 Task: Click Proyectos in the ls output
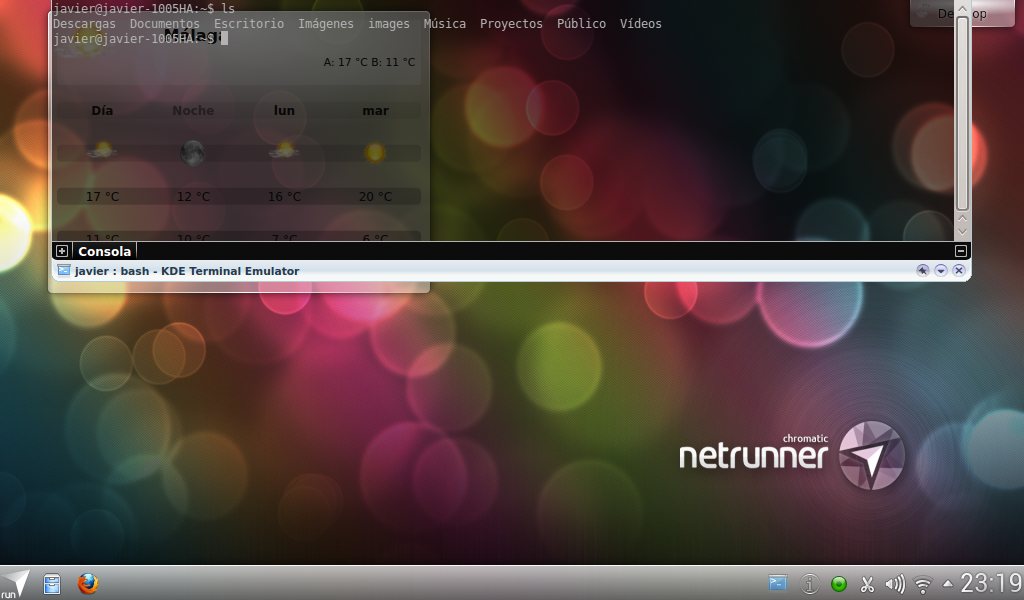(x=511, y=24)
